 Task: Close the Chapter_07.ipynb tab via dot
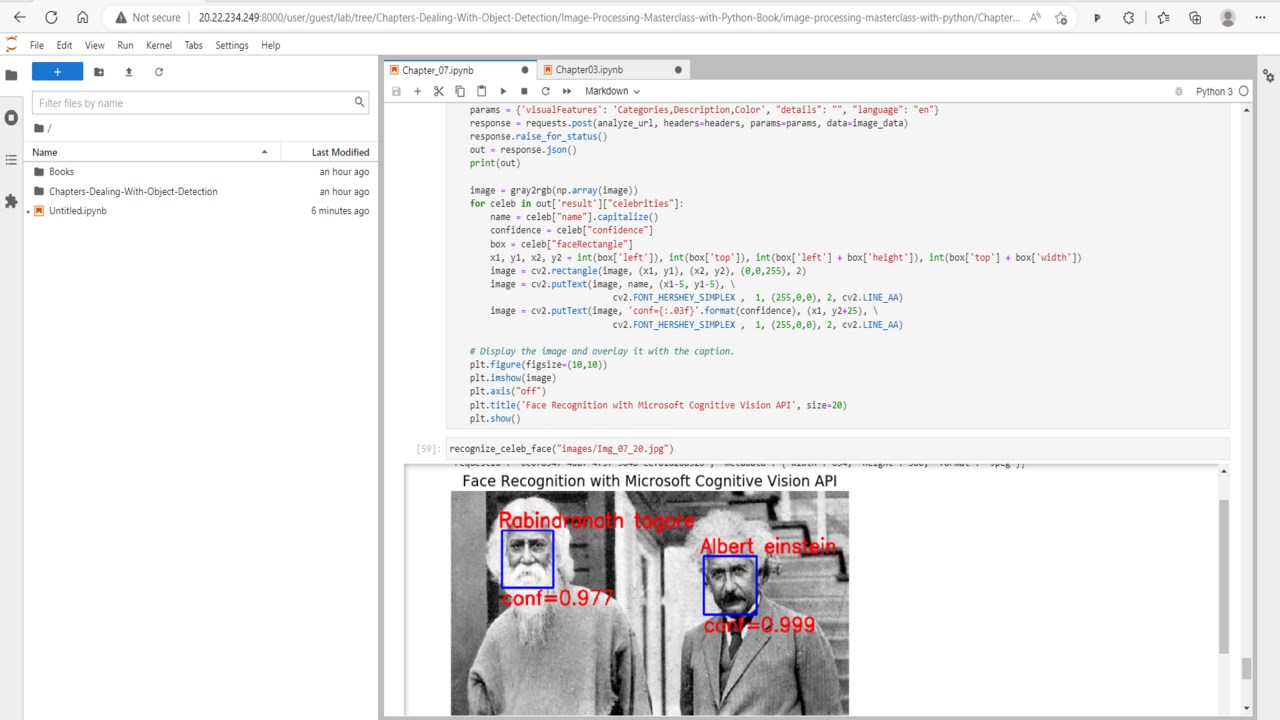[x=525, y=70]
